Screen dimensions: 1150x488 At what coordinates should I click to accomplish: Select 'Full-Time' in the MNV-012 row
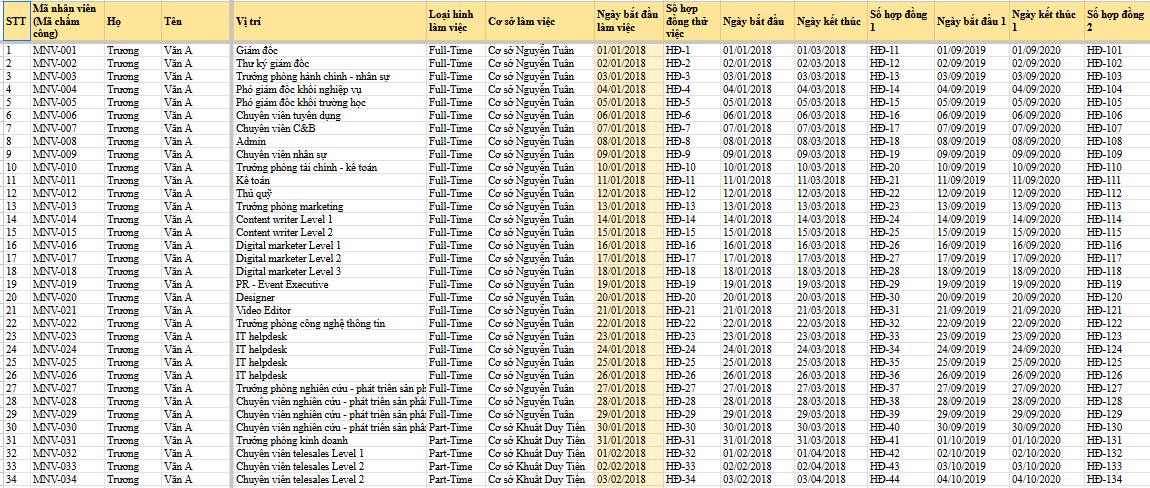pyautogui.click(x=456, y=193)
